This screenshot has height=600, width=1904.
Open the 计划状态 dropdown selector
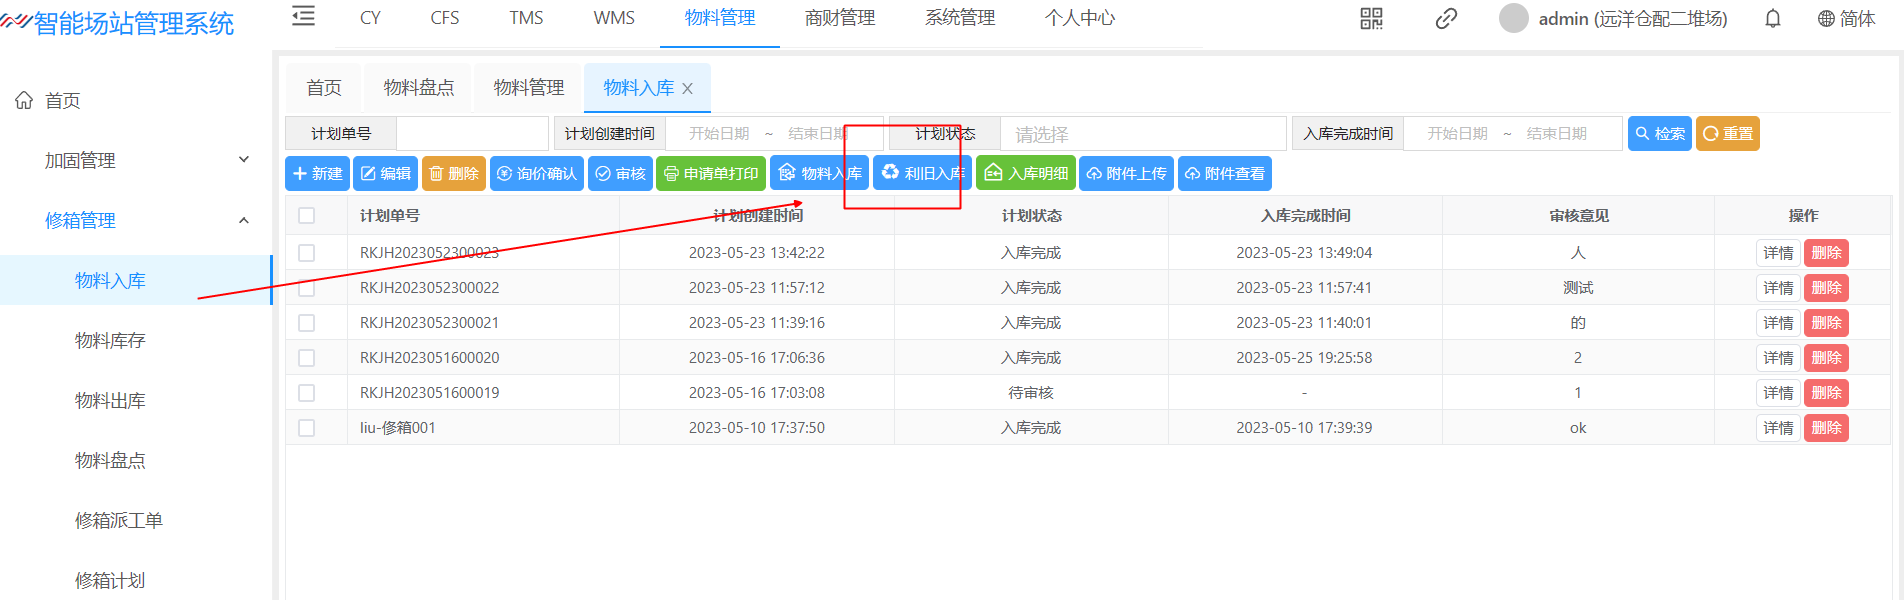[x=1142, y=134]
